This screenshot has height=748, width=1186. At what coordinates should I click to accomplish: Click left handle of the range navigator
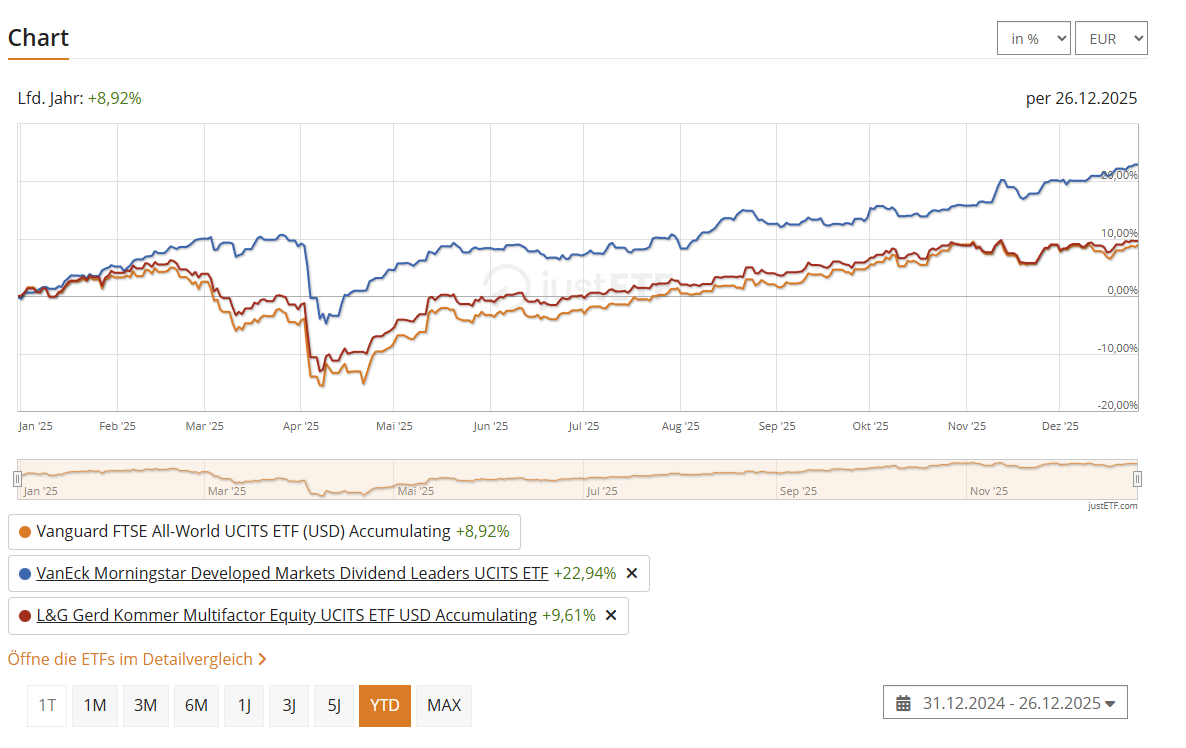click(x=17, y=480)
